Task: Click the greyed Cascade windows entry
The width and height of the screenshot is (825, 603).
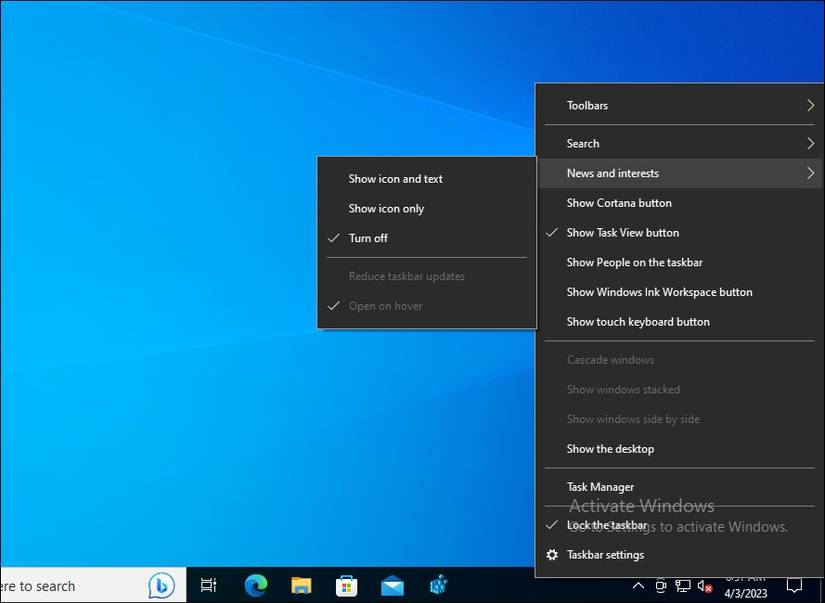Action: point(680,360)
